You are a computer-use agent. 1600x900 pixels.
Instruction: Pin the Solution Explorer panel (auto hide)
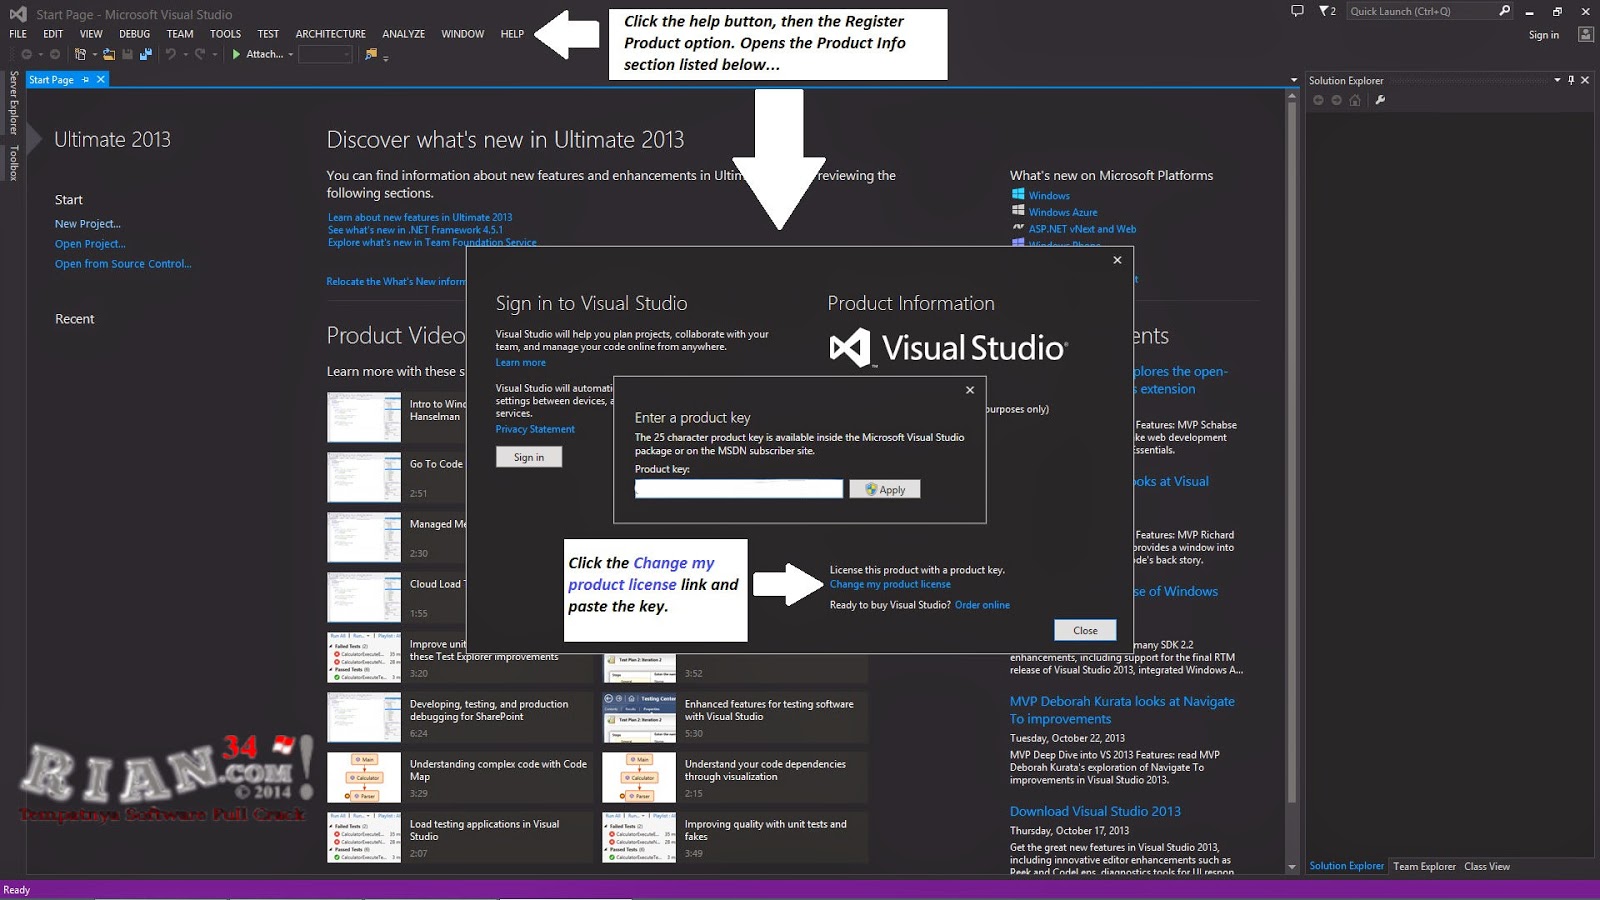(1571, 80)
